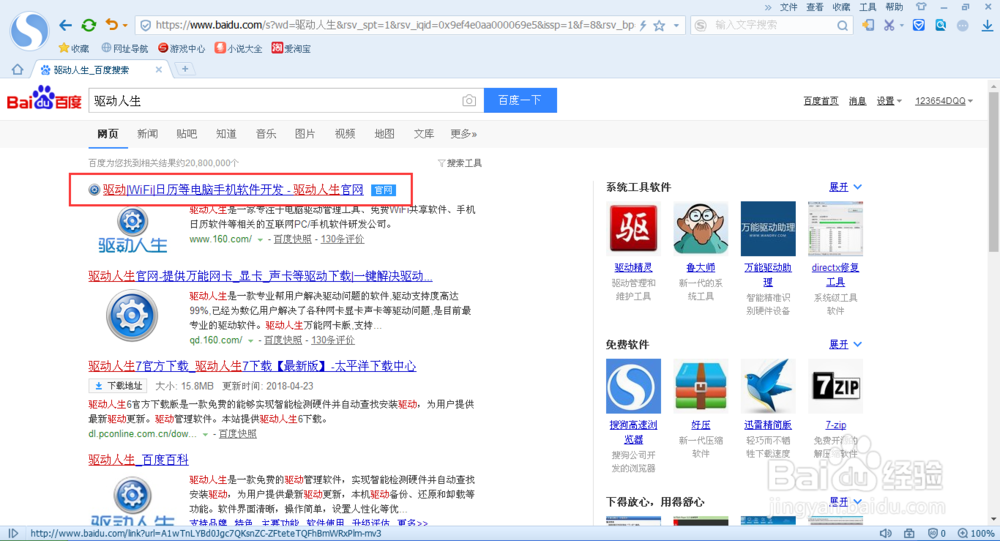The width and height of the screenshot is (1000, 541).
Task: Close the 驱动人生_百度搜索 tab
Action: 159,70
